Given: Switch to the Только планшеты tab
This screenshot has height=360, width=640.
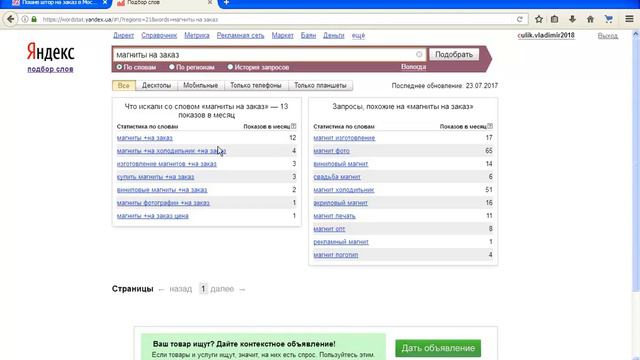Looking at the screenshot, I should (x=320, y=85).
